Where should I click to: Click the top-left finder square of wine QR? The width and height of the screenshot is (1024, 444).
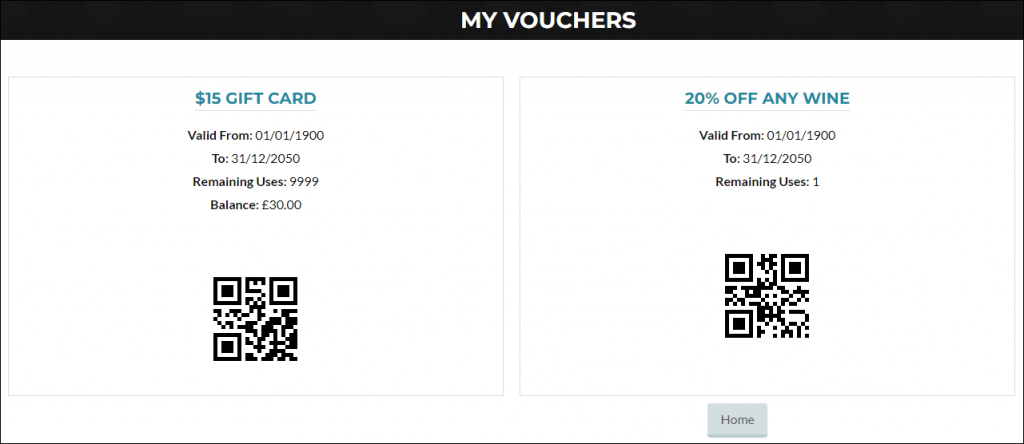[737, 266]
